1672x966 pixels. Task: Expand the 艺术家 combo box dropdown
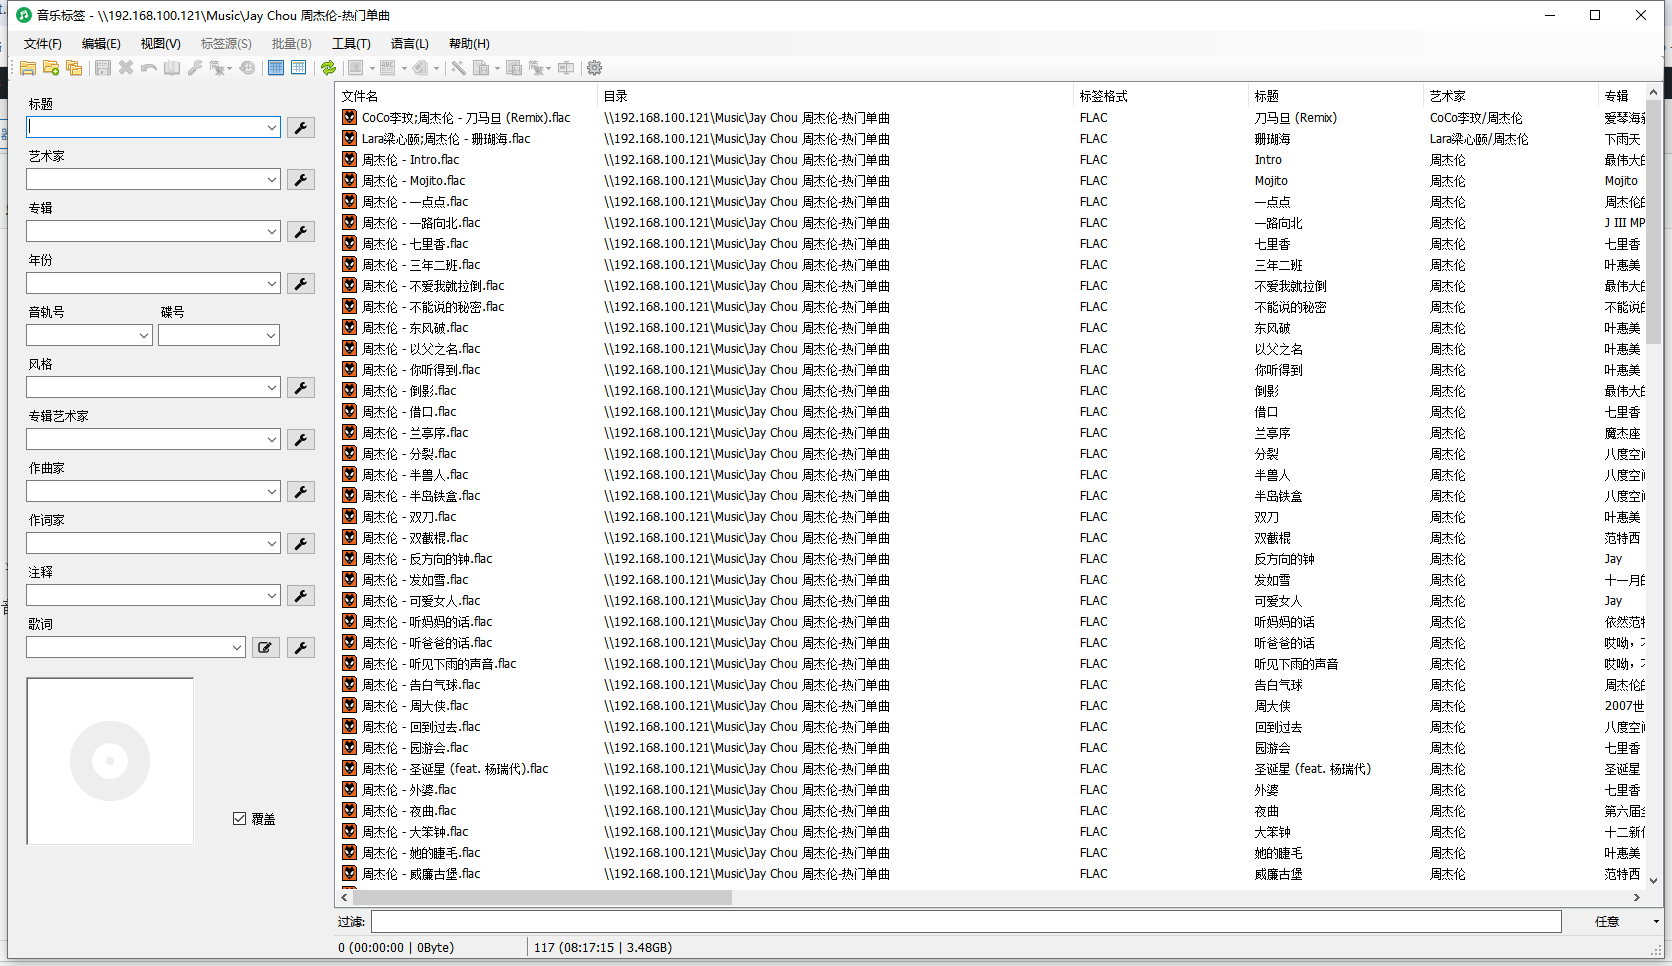coord(271,179)
